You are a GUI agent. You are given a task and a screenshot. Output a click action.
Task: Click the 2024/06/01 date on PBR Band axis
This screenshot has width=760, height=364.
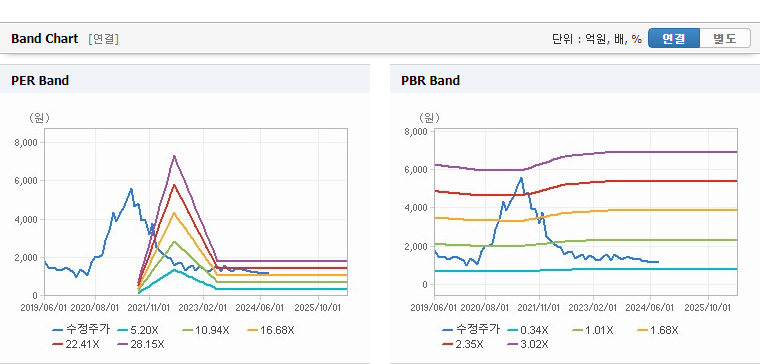coord(649,308)
